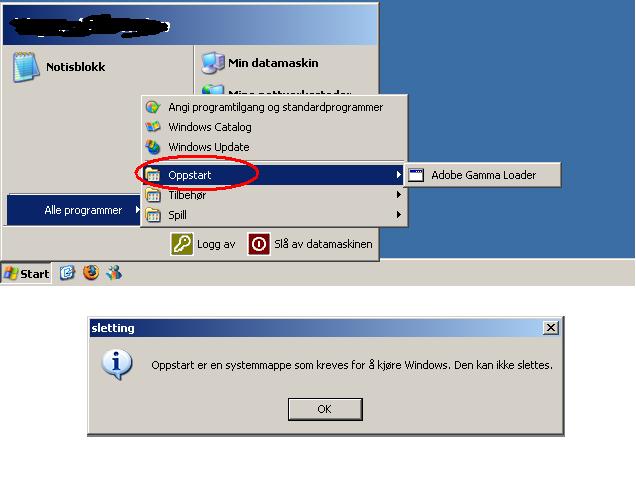This screenshot has height=489, width=636.
Task: Click the Mine nettverkssteder network icon
Action: click(213, 90)
